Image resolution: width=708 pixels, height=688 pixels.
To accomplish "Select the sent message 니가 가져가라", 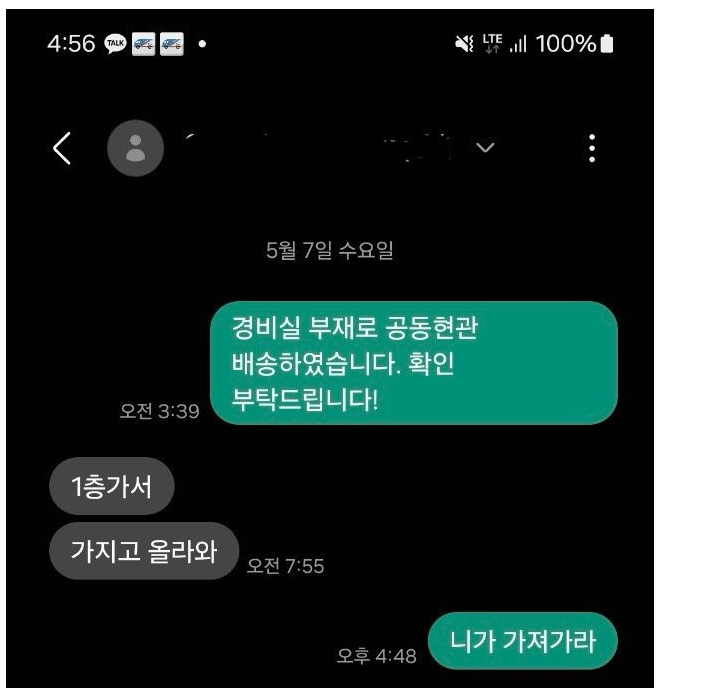I will pos(523,641).
